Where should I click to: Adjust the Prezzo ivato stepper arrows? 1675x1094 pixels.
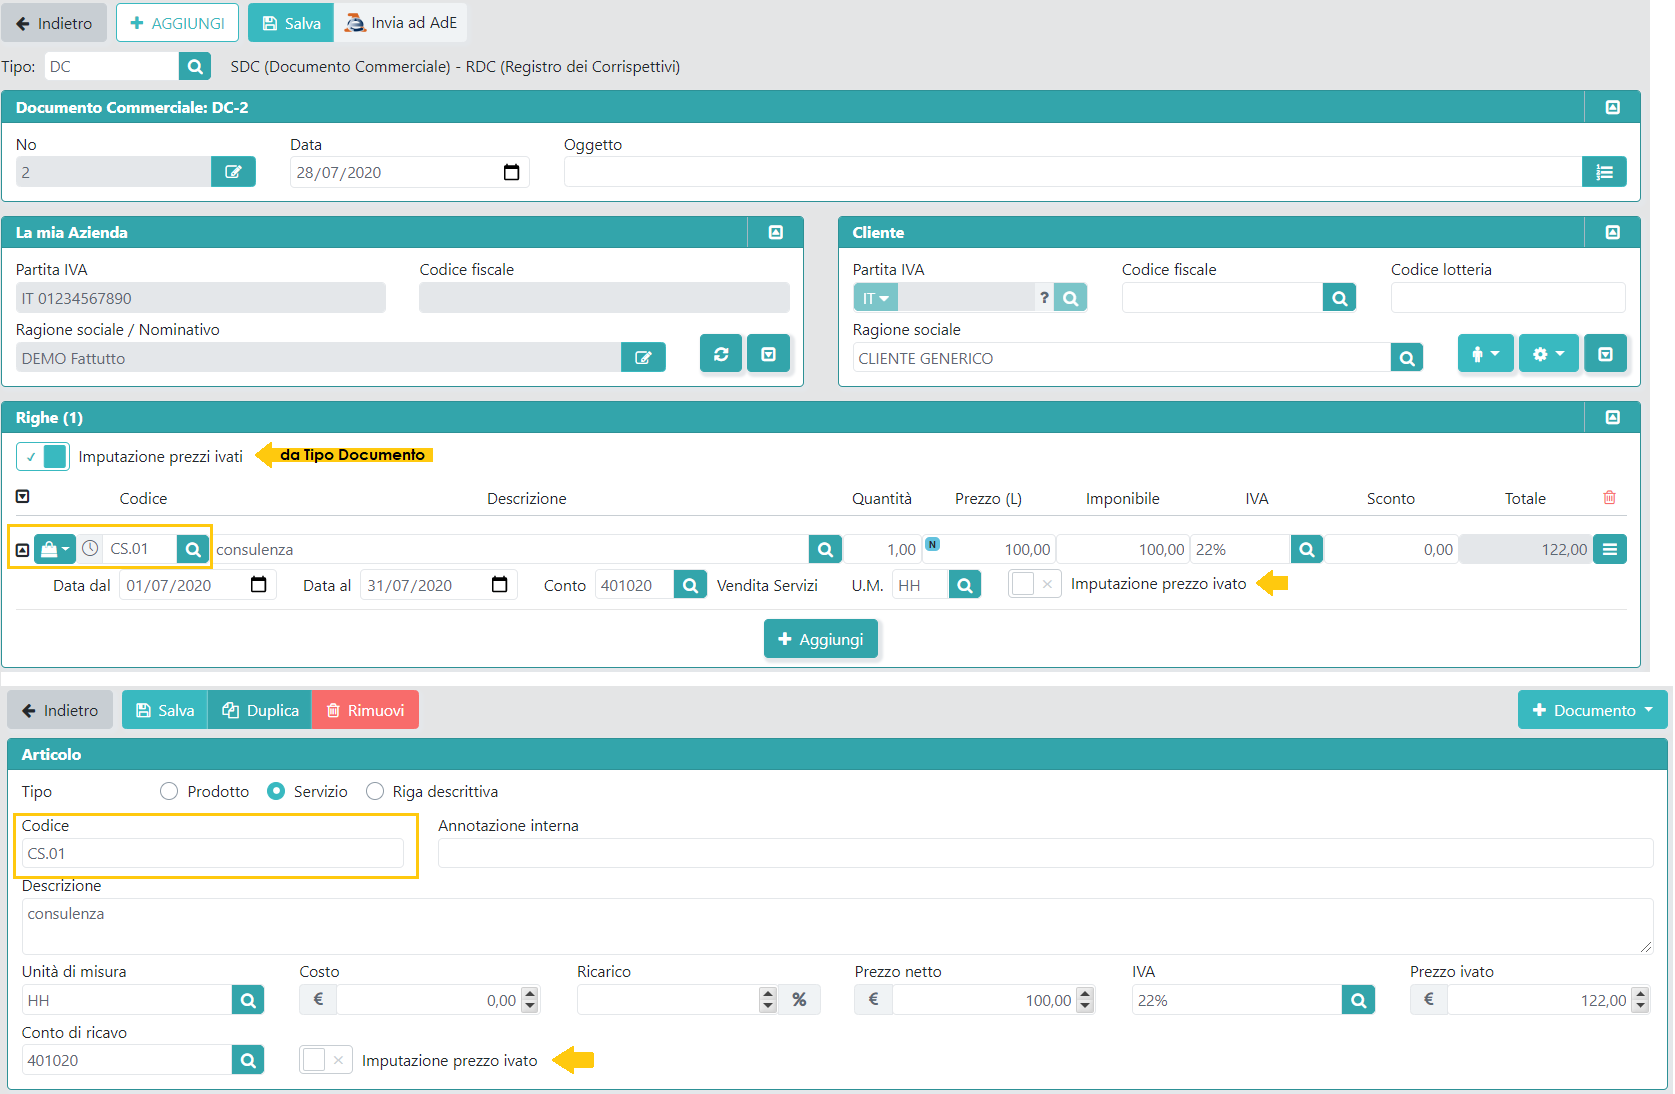(x=1640, y=1000)
